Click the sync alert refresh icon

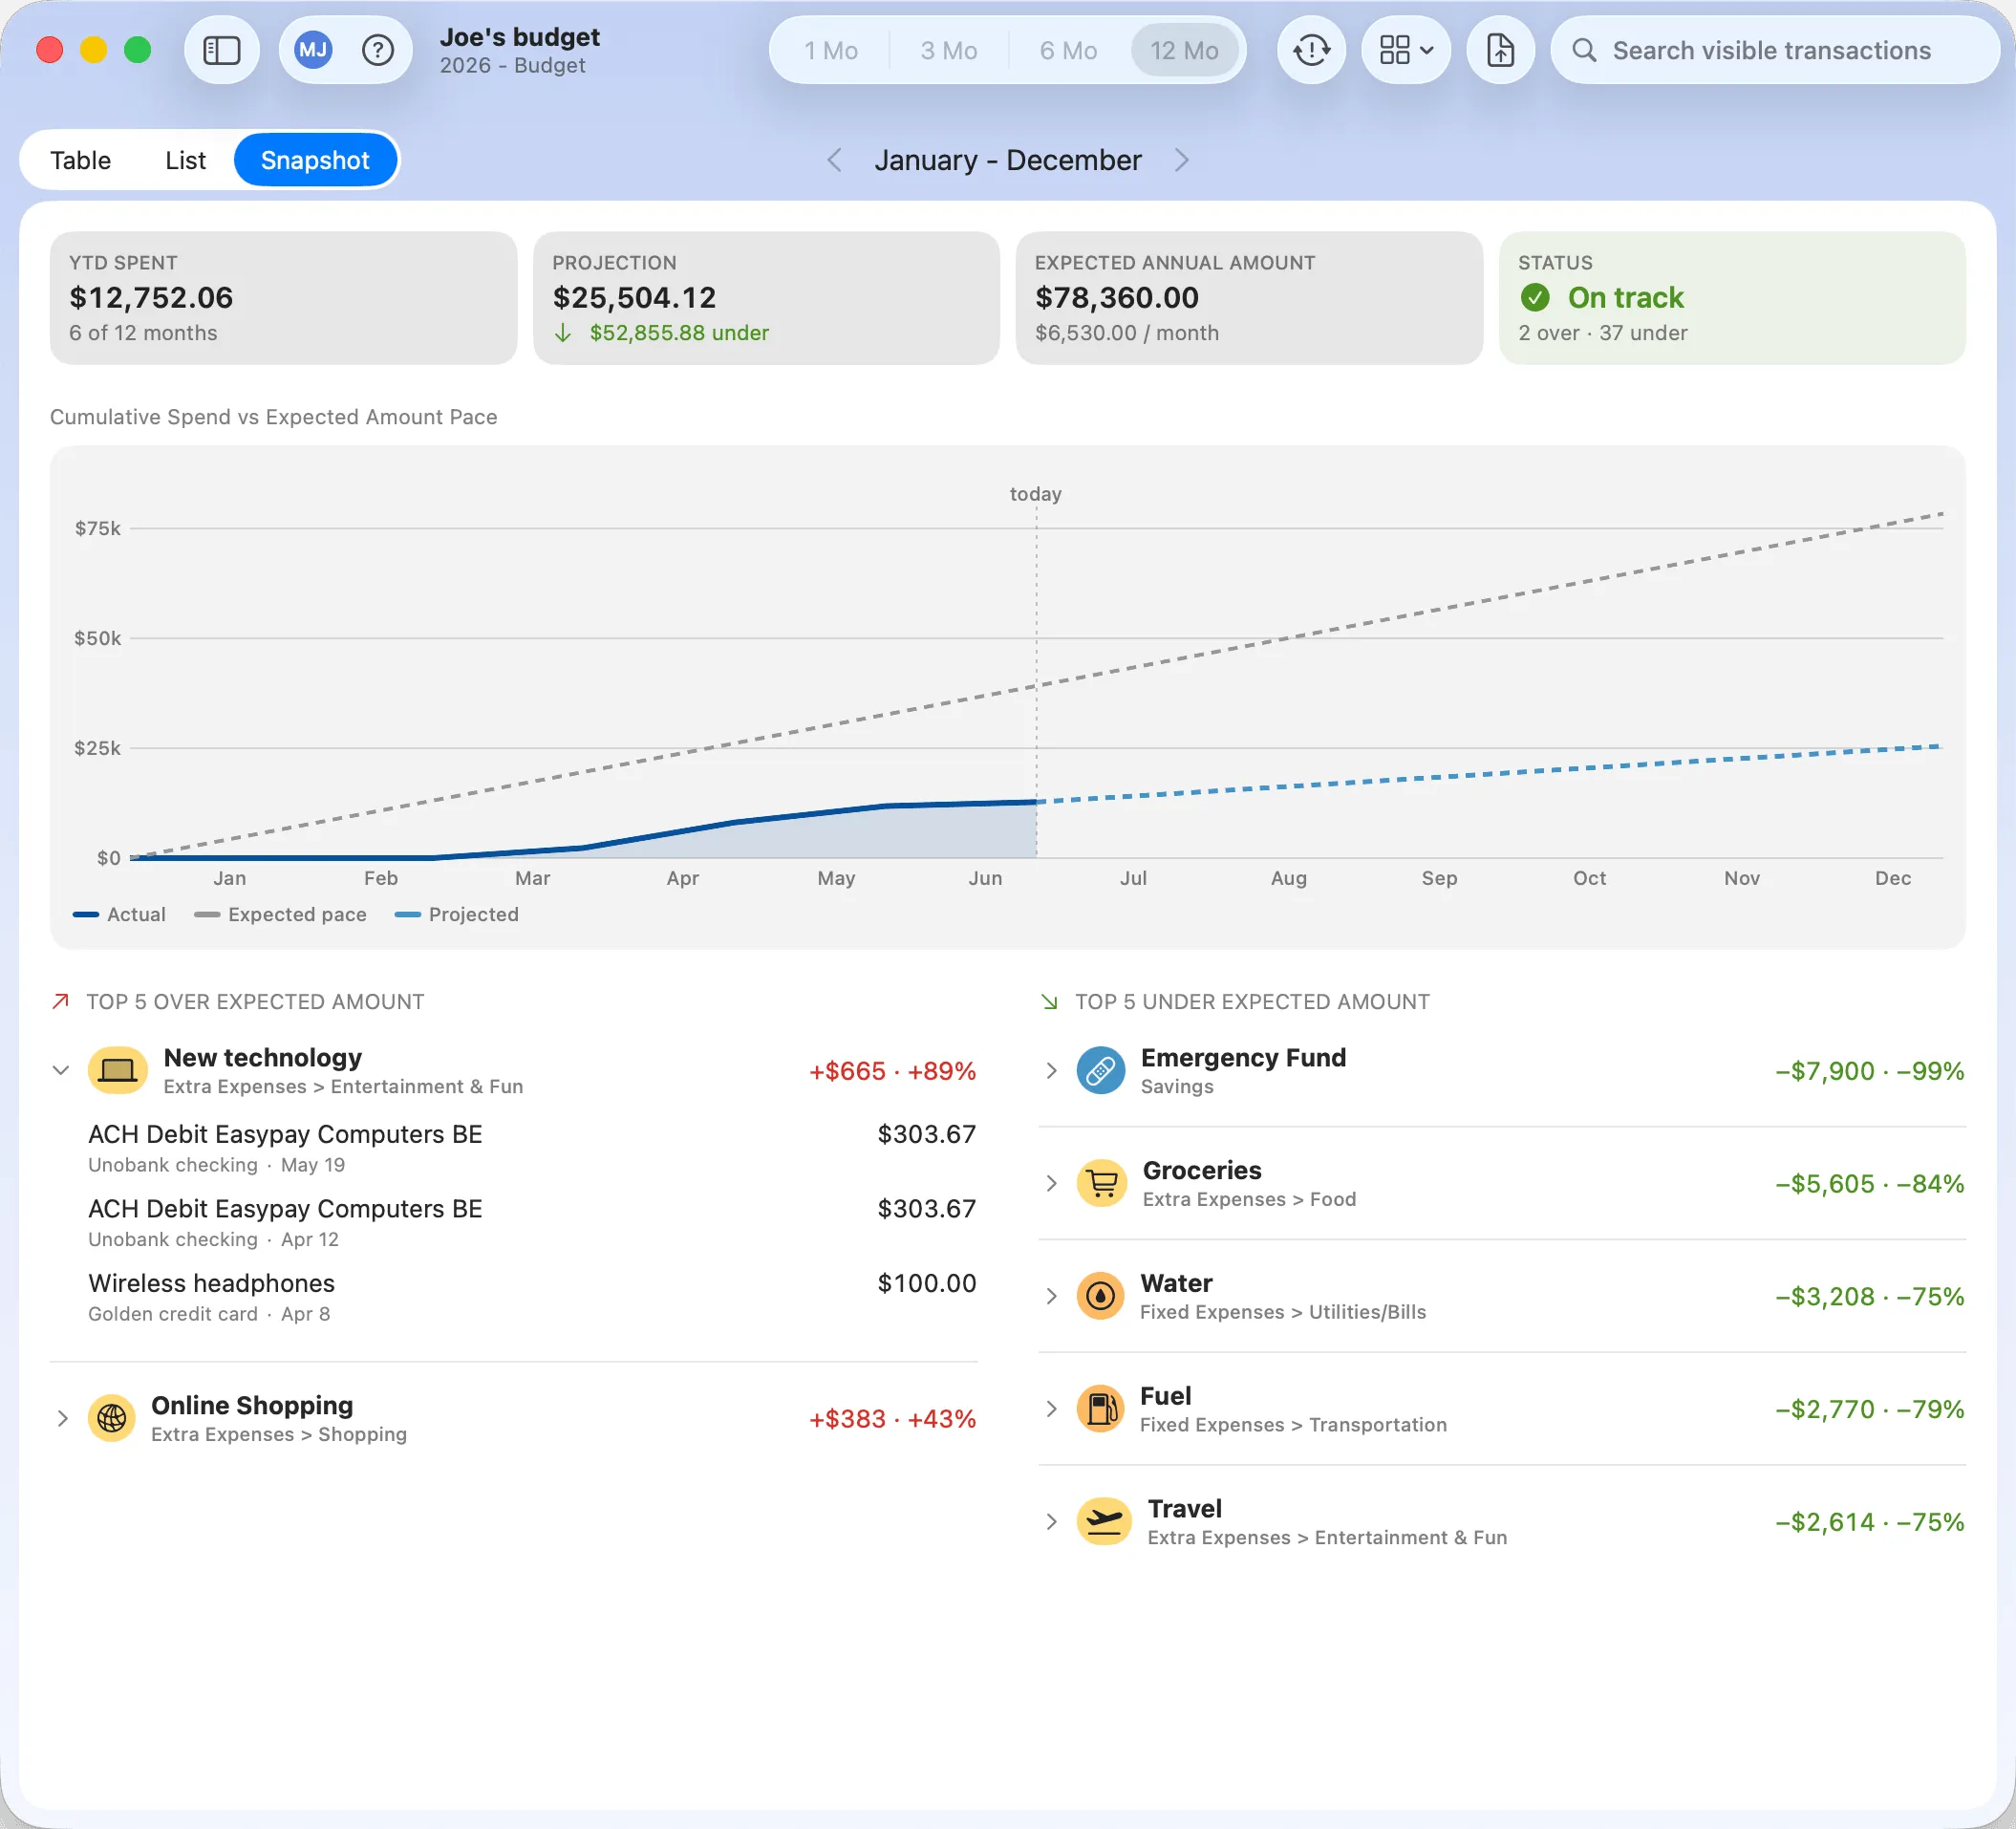(1311, 50)
